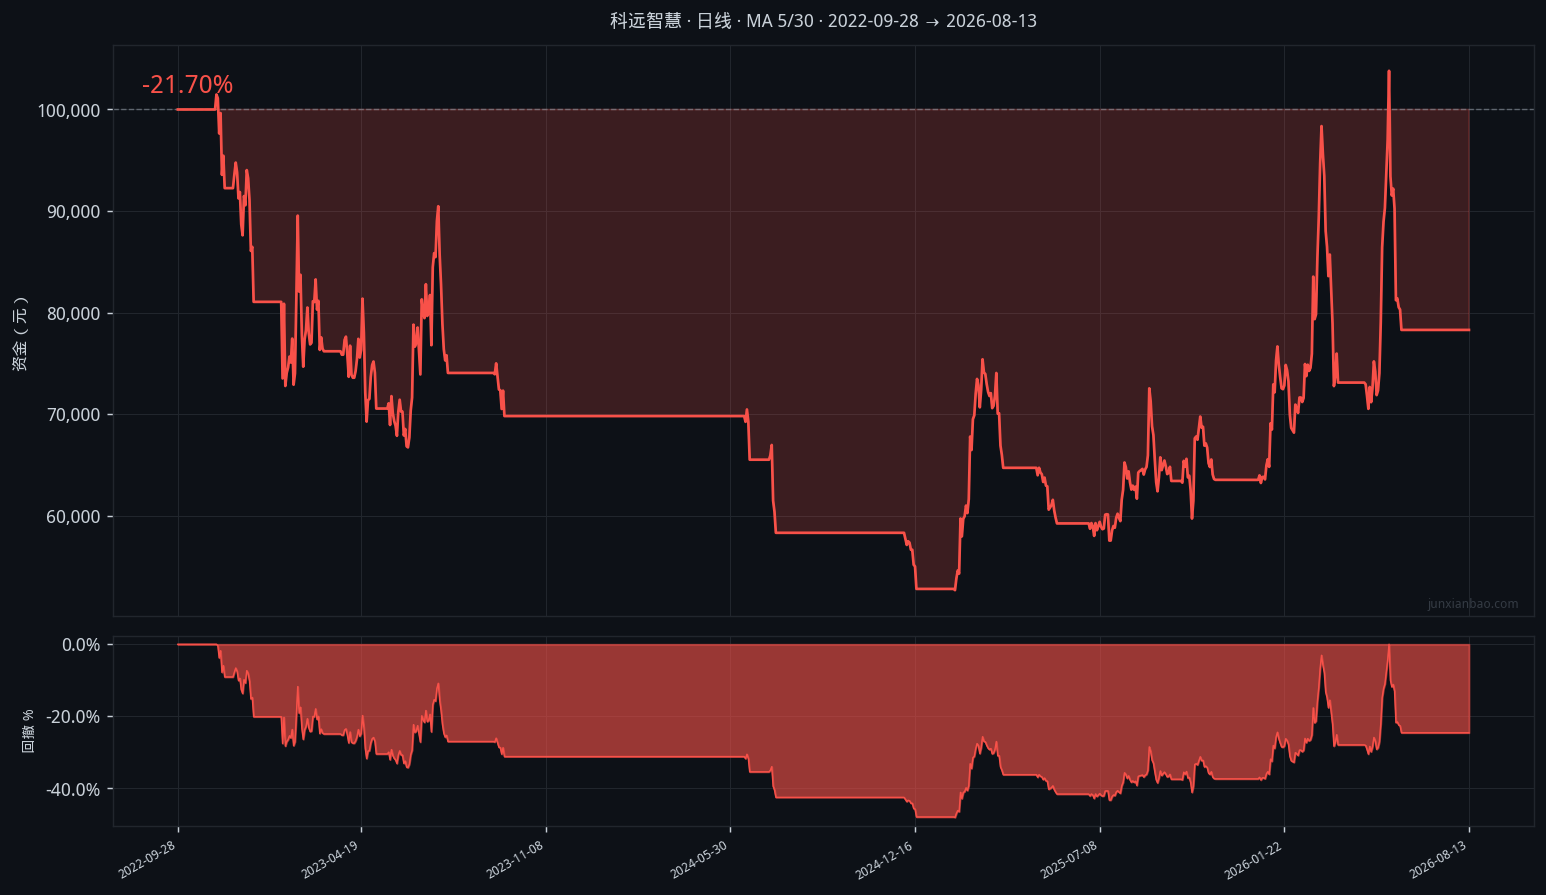Click the junxianbao.com watermark
1546x895 pixels.
[x=1473, y=604]
